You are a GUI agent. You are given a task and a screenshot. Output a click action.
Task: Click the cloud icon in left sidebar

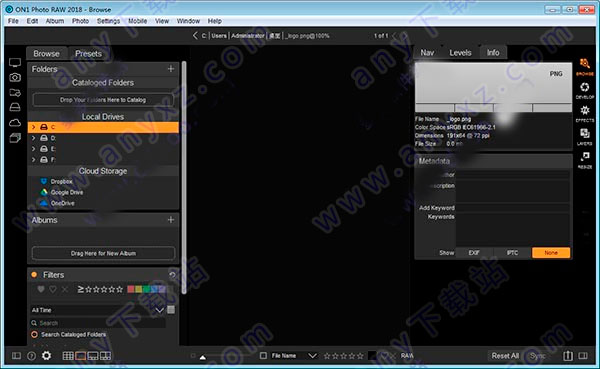[x=15, y=122]
